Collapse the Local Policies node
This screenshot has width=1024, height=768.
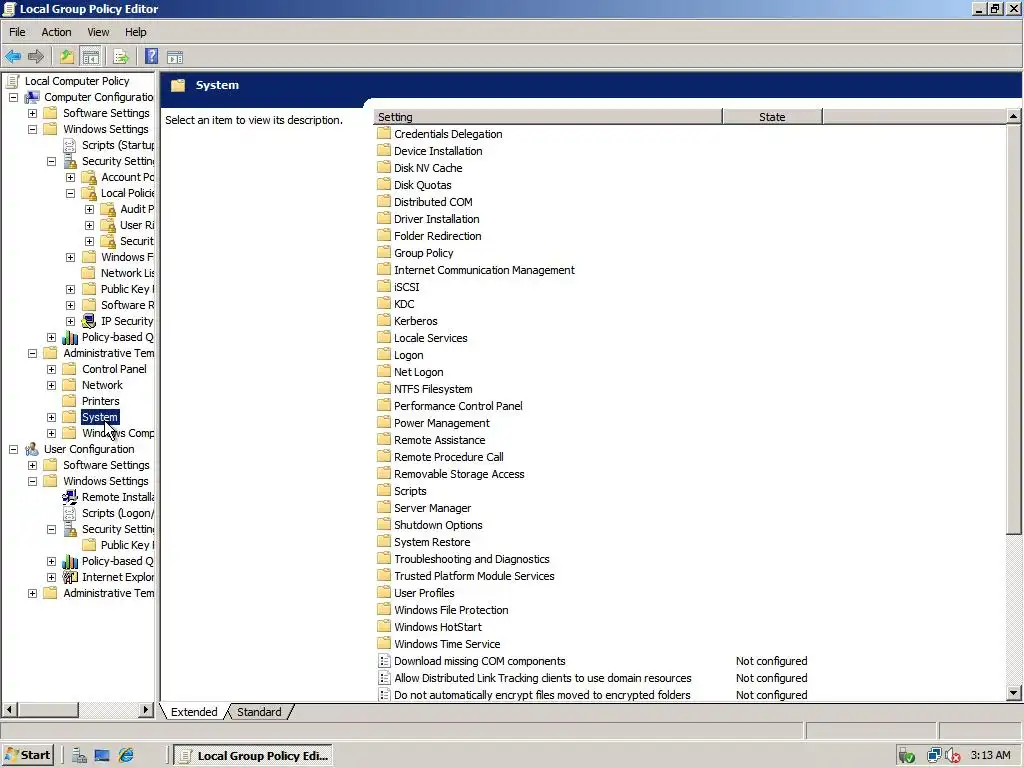[71, 193]
